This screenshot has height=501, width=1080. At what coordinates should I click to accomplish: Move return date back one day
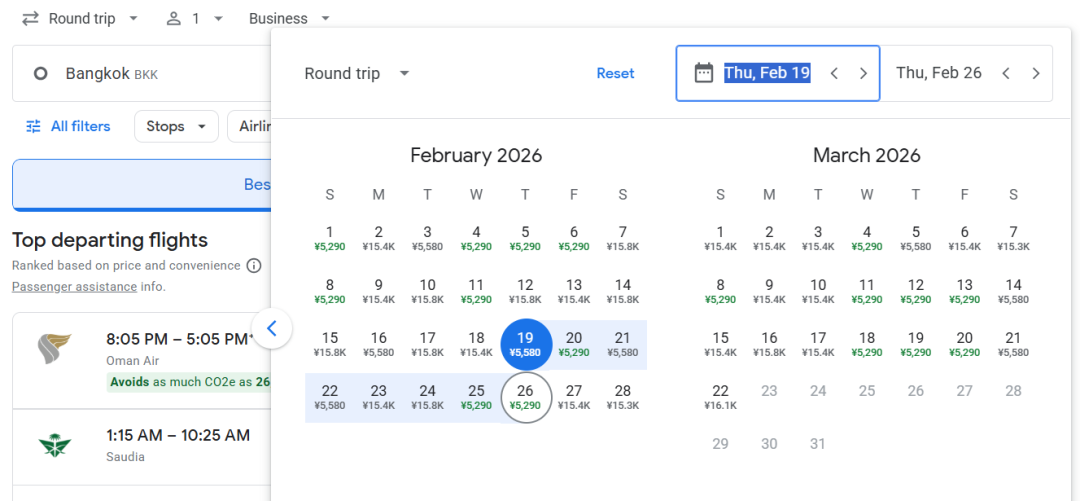(x=1006, y=73)
